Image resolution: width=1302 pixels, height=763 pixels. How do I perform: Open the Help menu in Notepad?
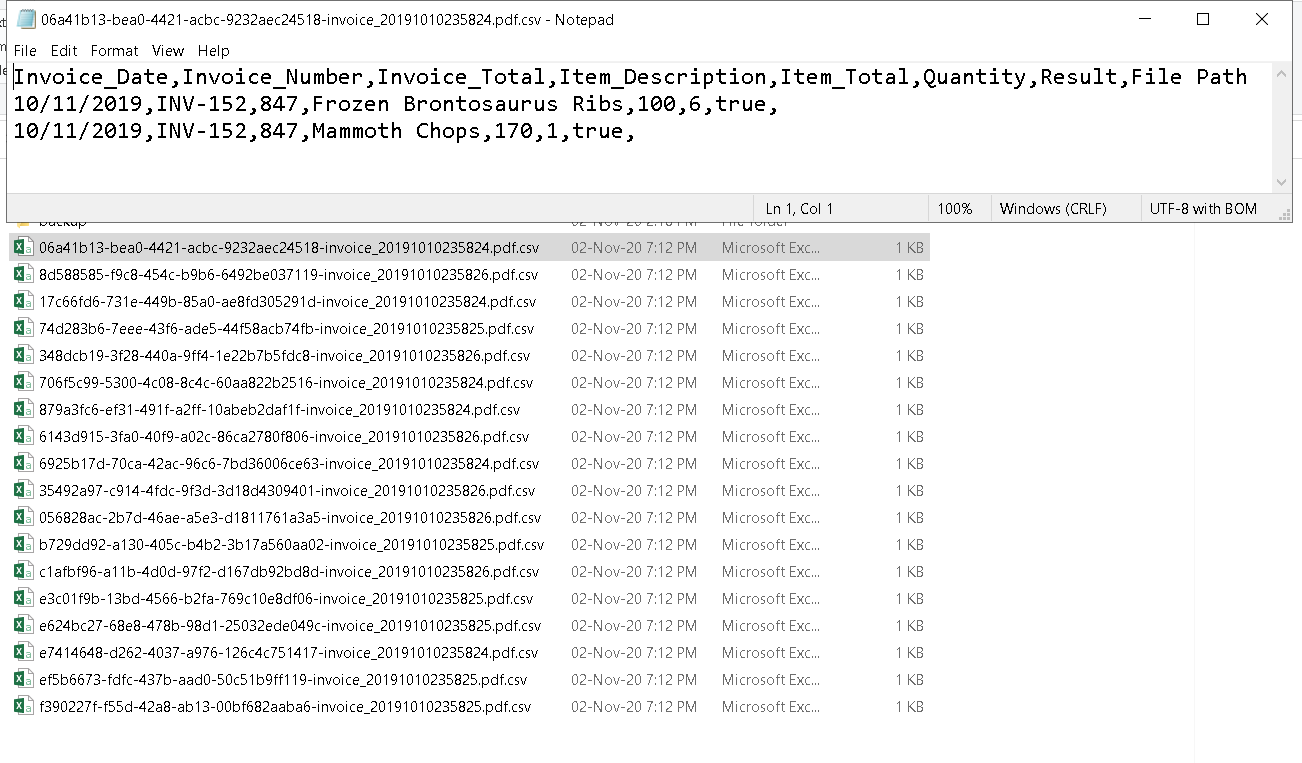[x=213, y=51]
